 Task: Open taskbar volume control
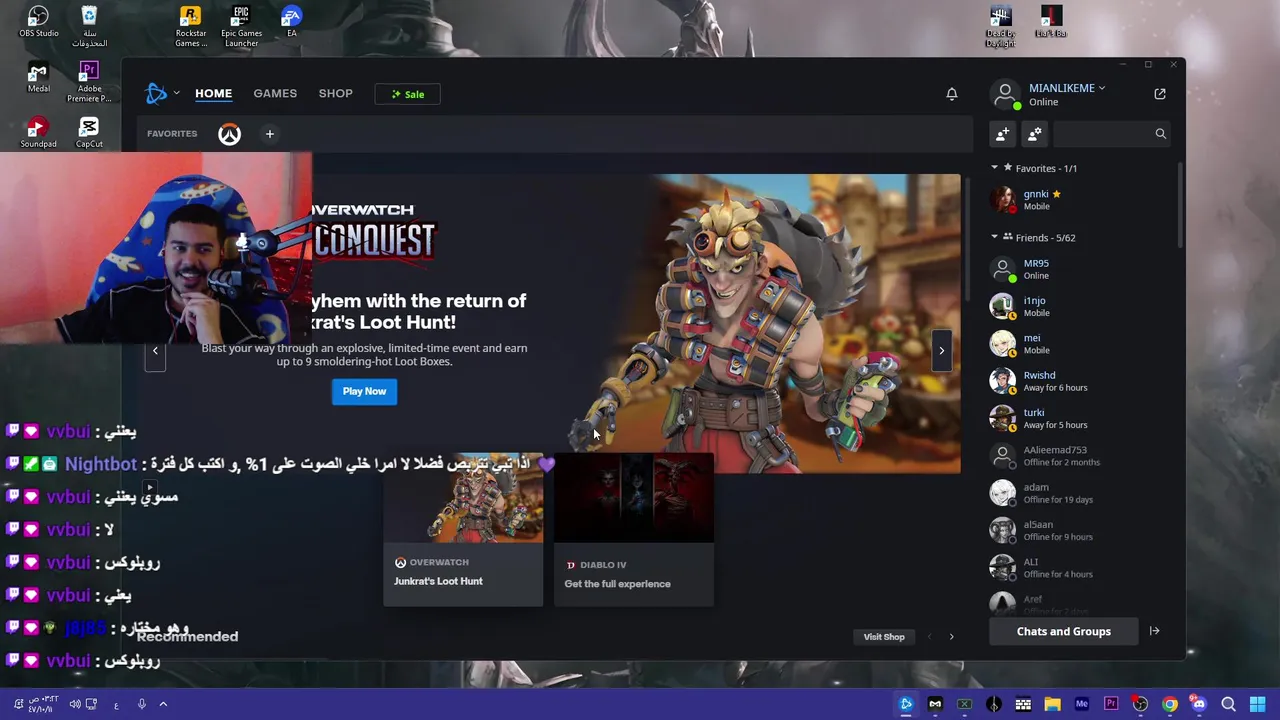pyautogui.click(x=75, y=704)
